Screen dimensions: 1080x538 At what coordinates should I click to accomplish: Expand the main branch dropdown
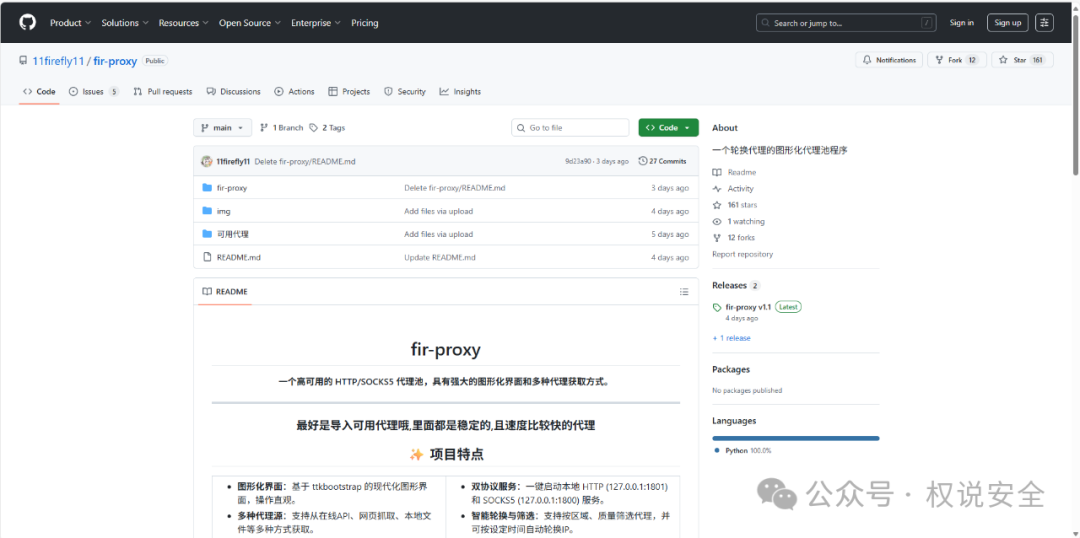pos(222,128)
